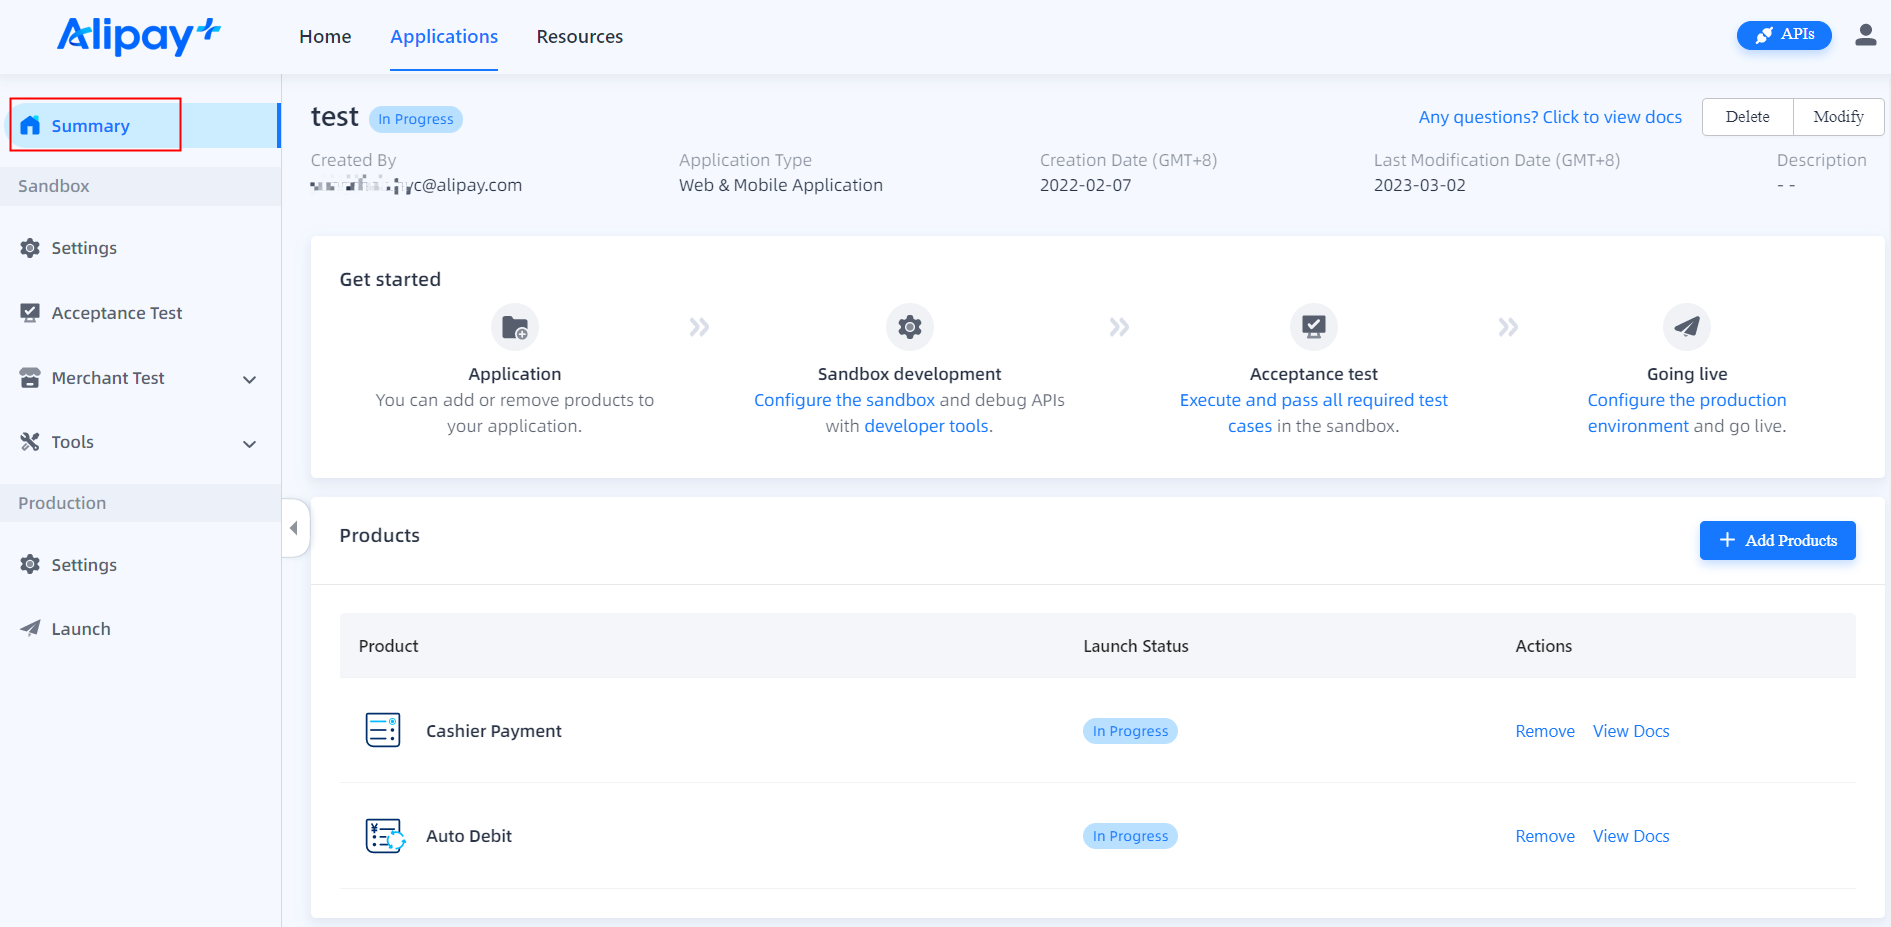1891x927 pixels.
Task: Expand the Tools sidebar section
Action: (249, 443)
